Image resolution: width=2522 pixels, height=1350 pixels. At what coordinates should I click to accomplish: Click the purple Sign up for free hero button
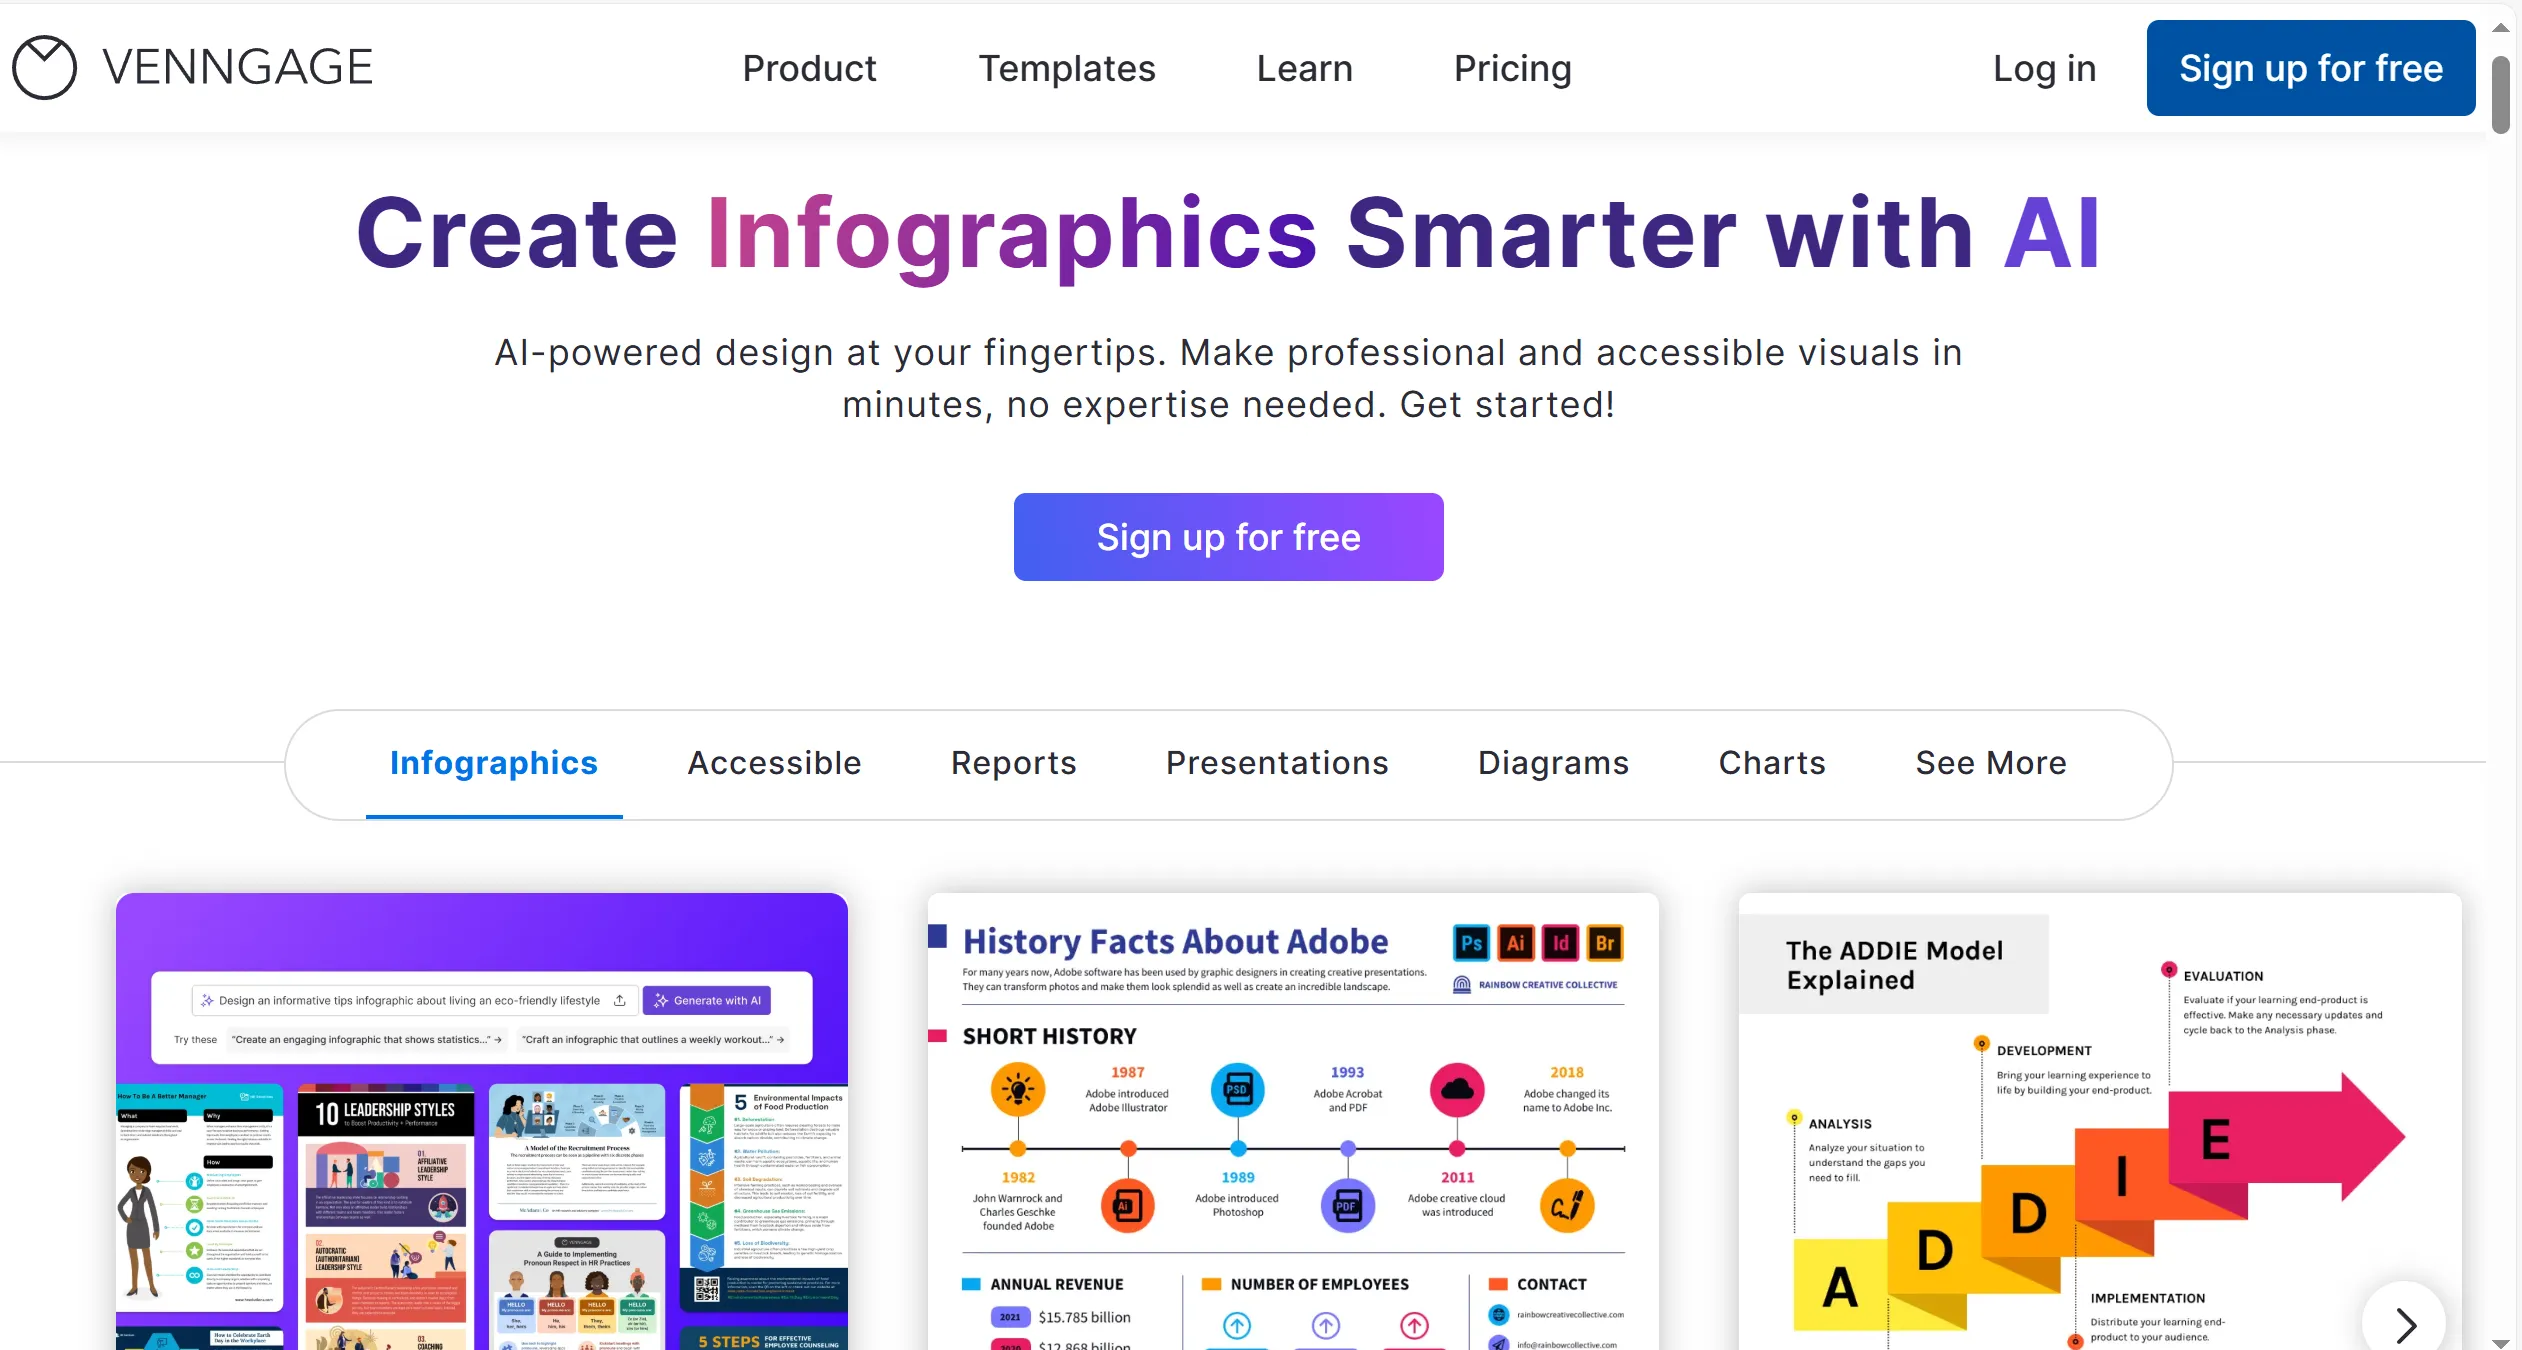coord(1228,537)
